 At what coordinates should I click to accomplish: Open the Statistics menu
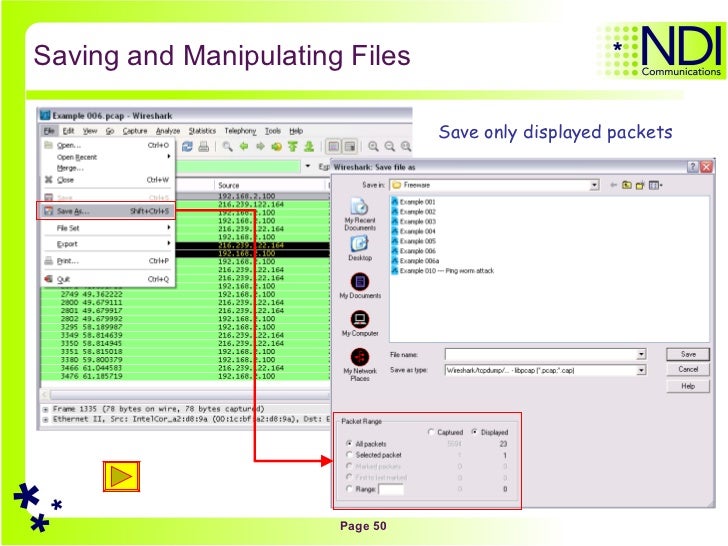click(202, 131)
